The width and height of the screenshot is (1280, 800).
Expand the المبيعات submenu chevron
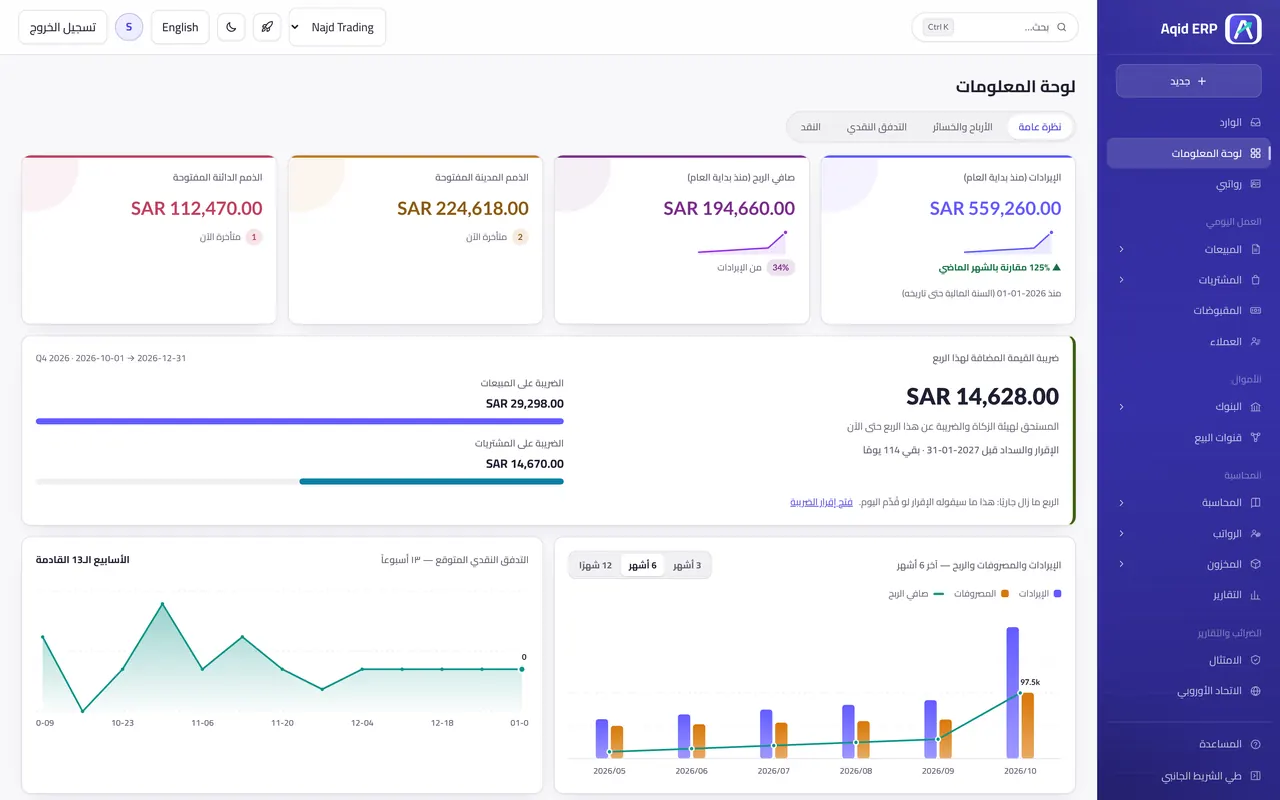coord(1121,249)
